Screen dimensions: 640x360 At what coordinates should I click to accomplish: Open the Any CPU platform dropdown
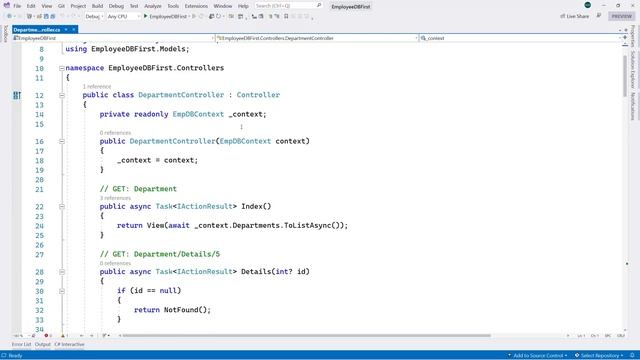tap(123, 16)
